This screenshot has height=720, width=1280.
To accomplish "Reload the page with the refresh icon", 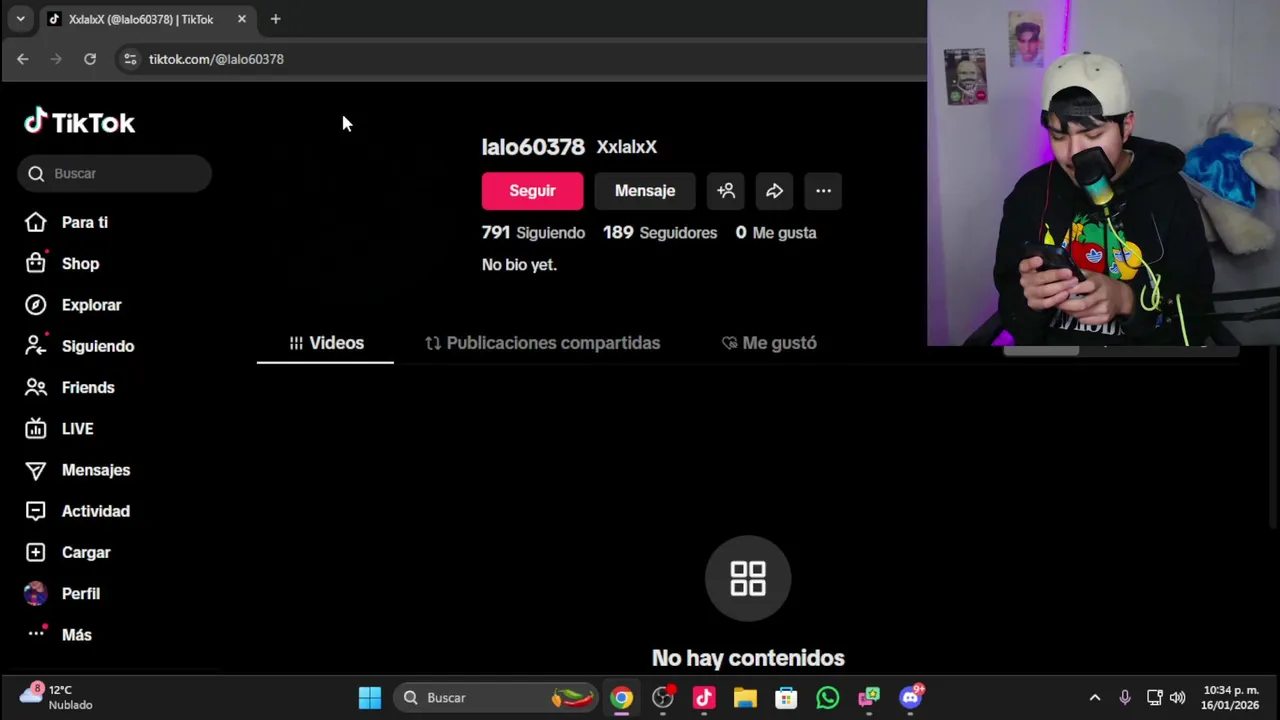I will click(x=90, y=59).
